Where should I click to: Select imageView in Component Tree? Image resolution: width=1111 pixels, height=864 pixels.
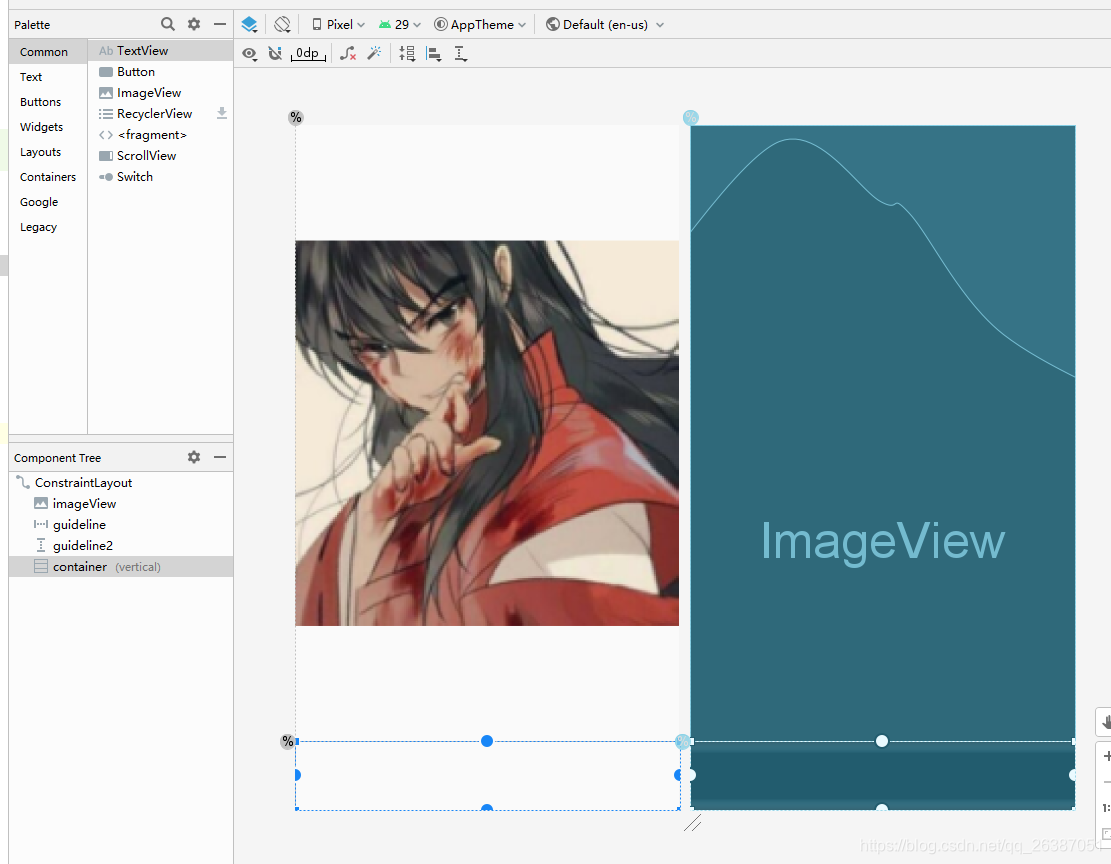(121, 504)
